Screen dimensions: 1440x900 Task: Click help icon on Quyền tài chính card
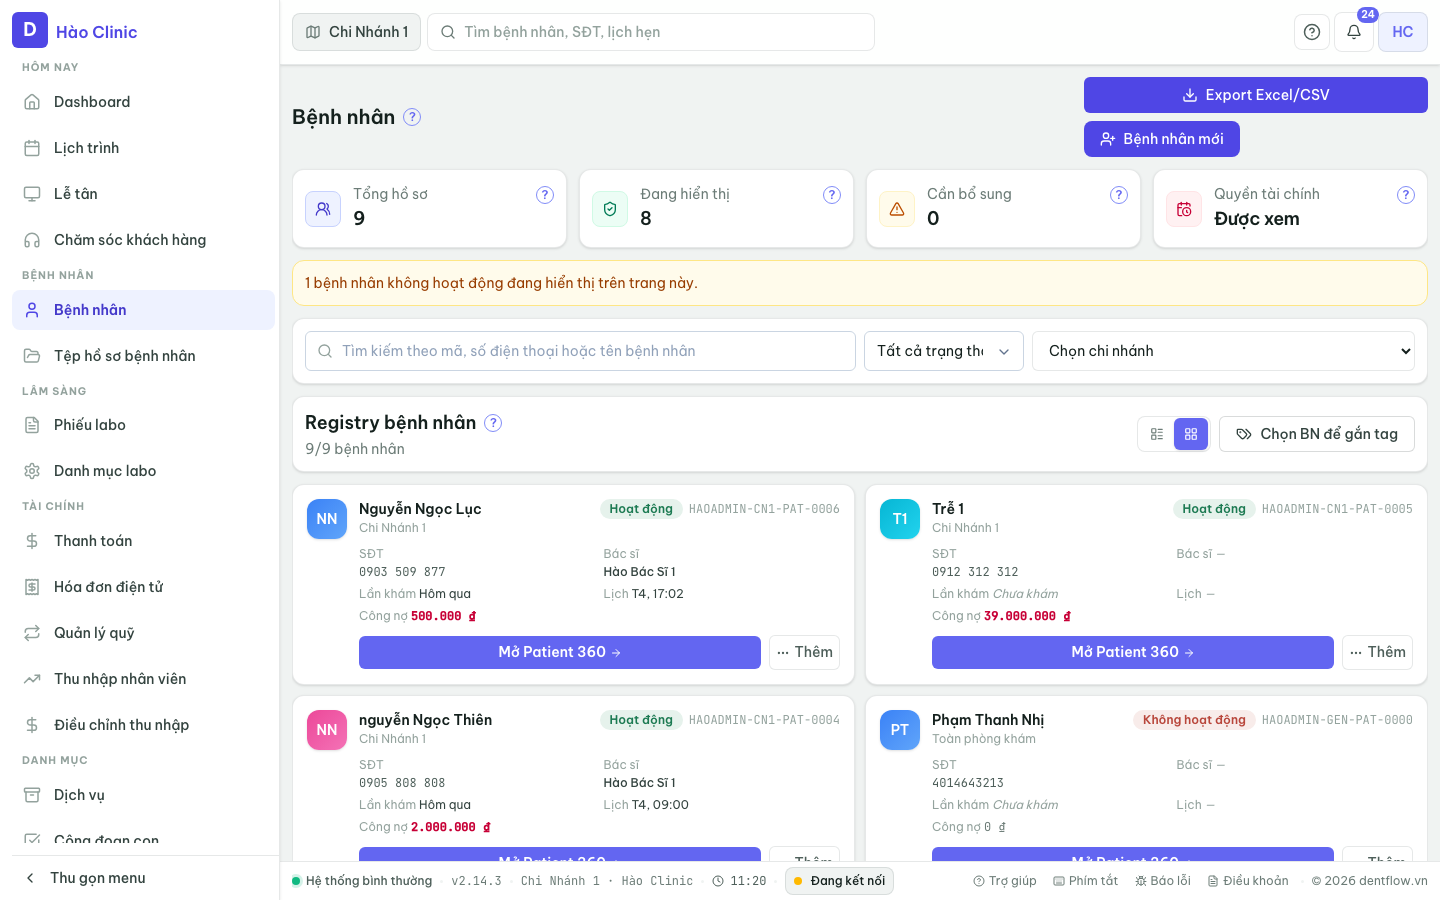pyautogui.click(x=1406, y=195)
